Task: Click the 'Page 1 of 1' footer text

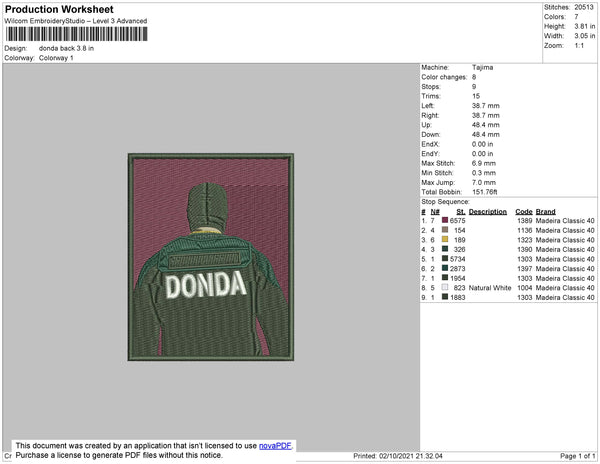Action: coord(577,456)
